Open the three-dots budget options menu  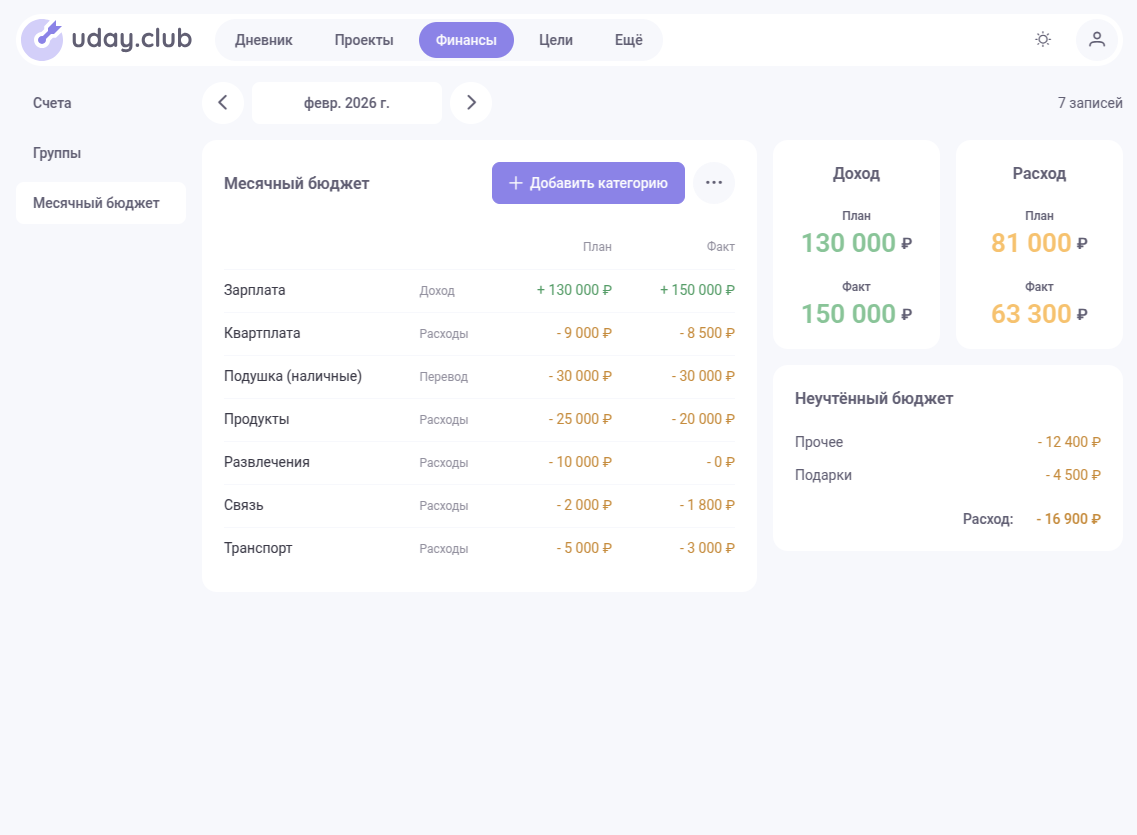coord(714,183)
